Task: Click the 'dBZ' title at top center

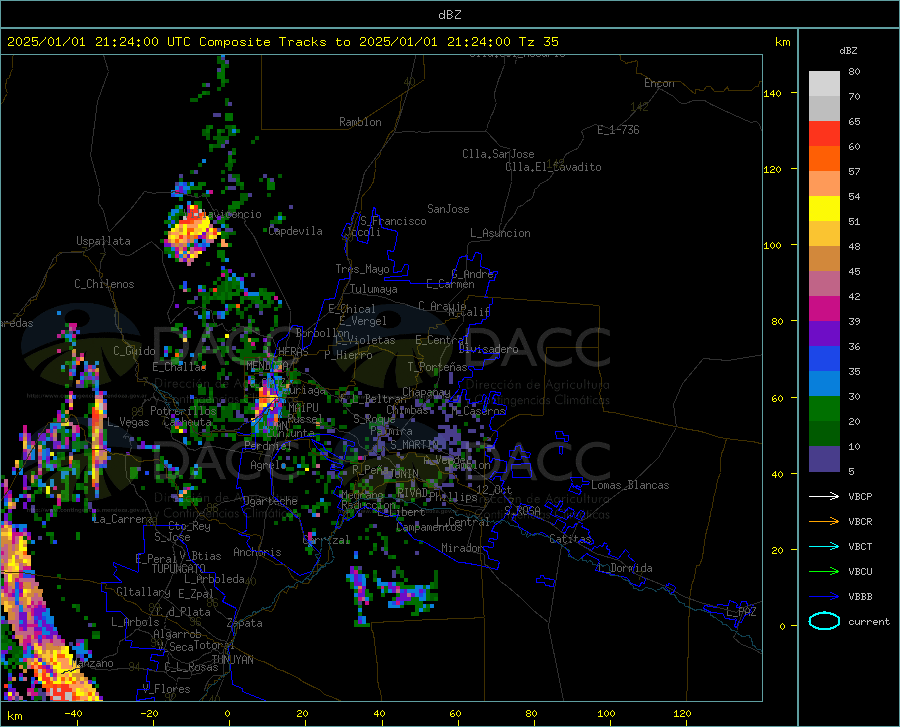Action: pos(449,15)
